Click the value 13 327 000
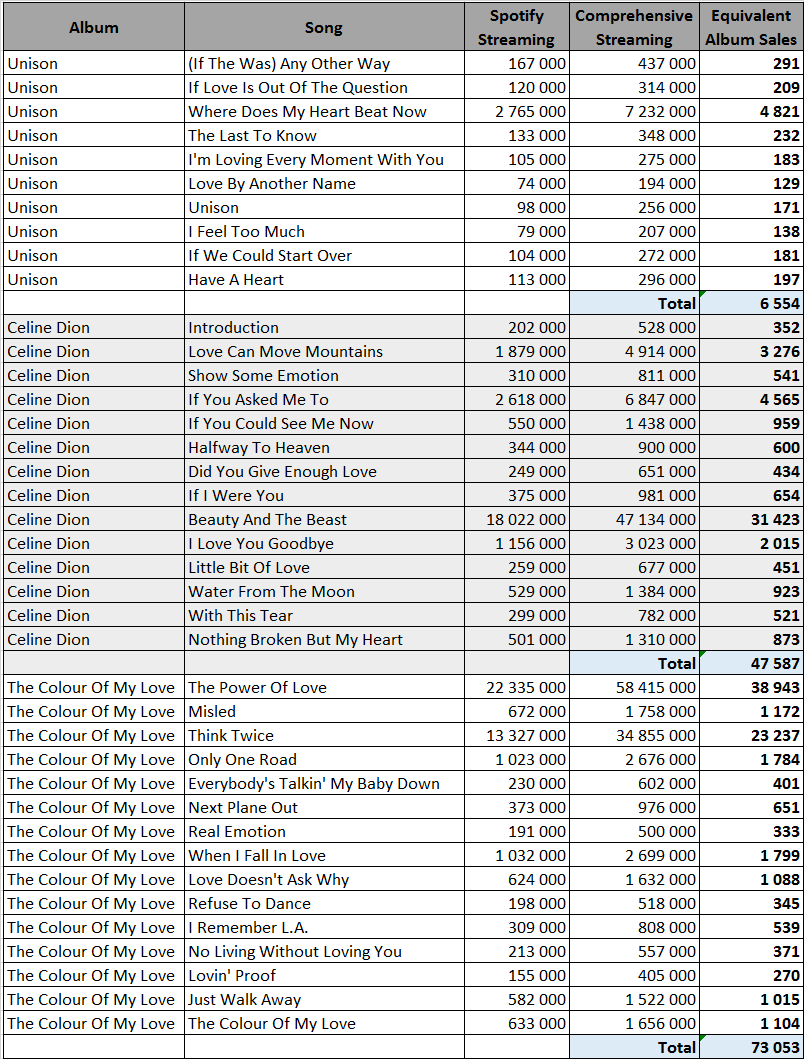This screenshot has width=804, height=1059. [517, 735]
